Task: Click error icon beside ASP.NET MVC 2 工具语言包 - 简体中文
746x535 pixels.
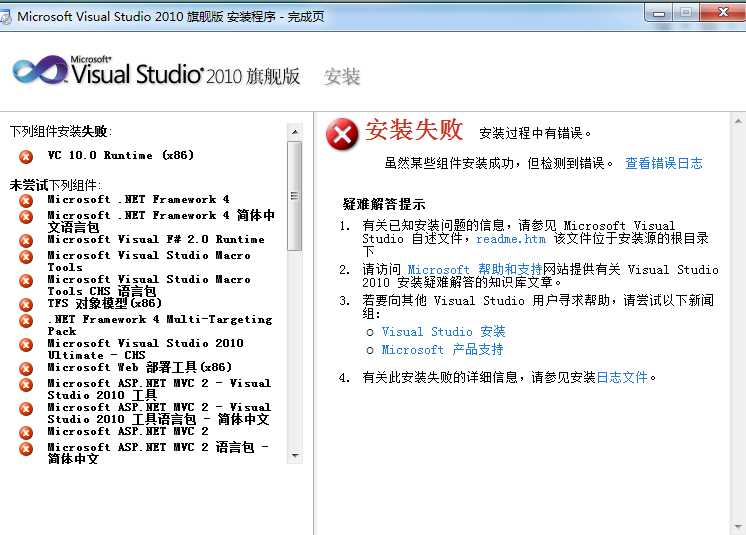Action: [26, 409]
